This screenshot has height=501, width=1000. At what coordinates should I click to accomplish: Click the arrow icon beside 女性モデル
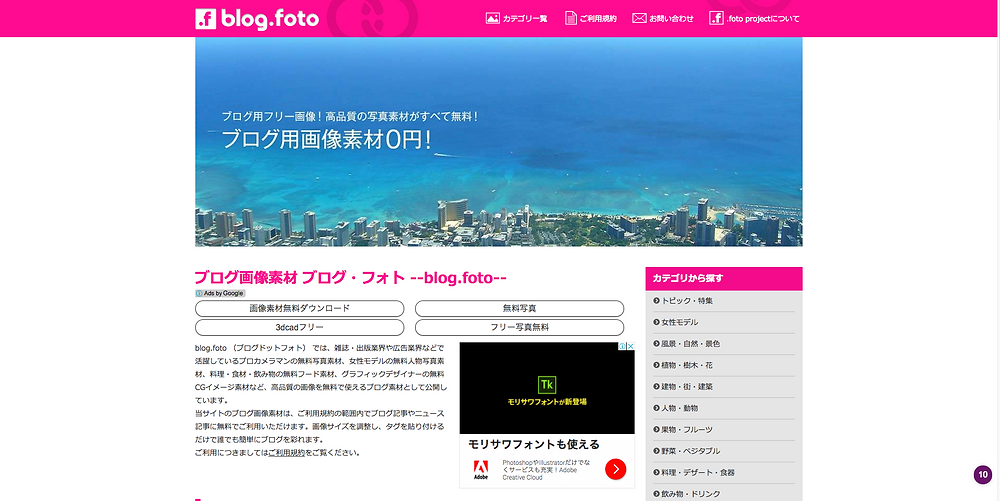pyautogui.click(x=656, y=323)
